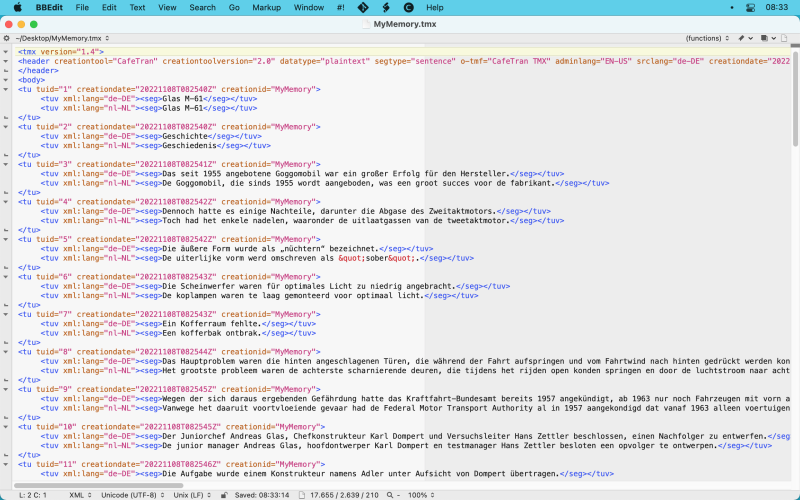Screen dimensions: 800x500
Task: Collapse fold triangle for tu tuid="6"
Action: click(x=6, y=277)
